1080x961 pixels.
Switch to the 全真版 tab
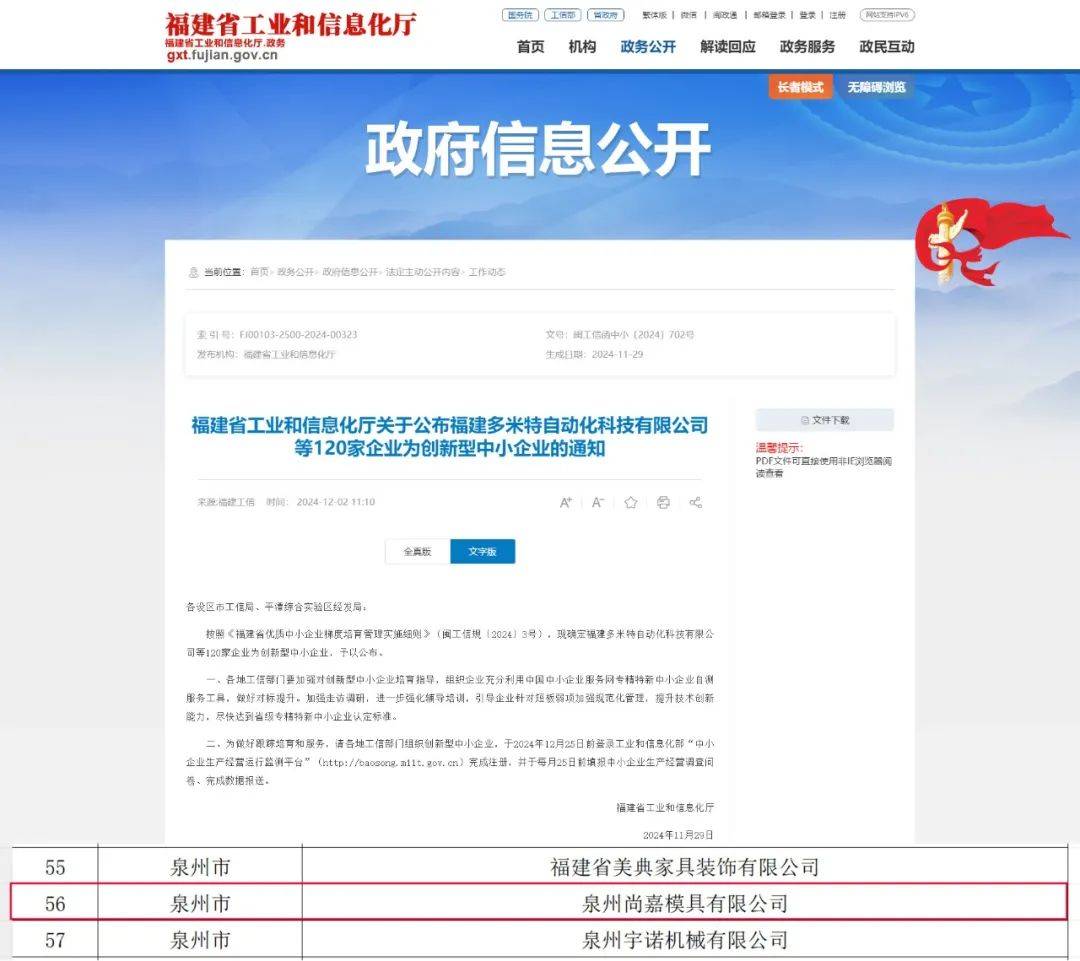click(x=417, y=551)
